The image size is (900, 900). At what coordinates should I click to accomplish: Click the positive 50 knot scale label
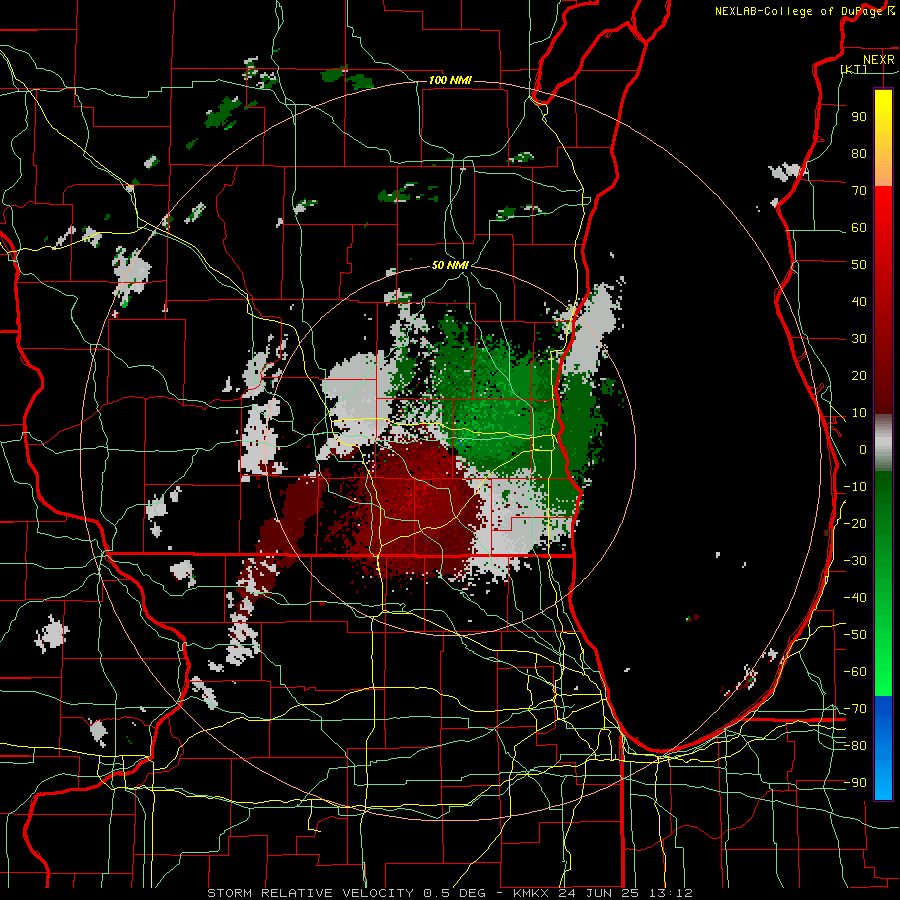pos(859,264)
